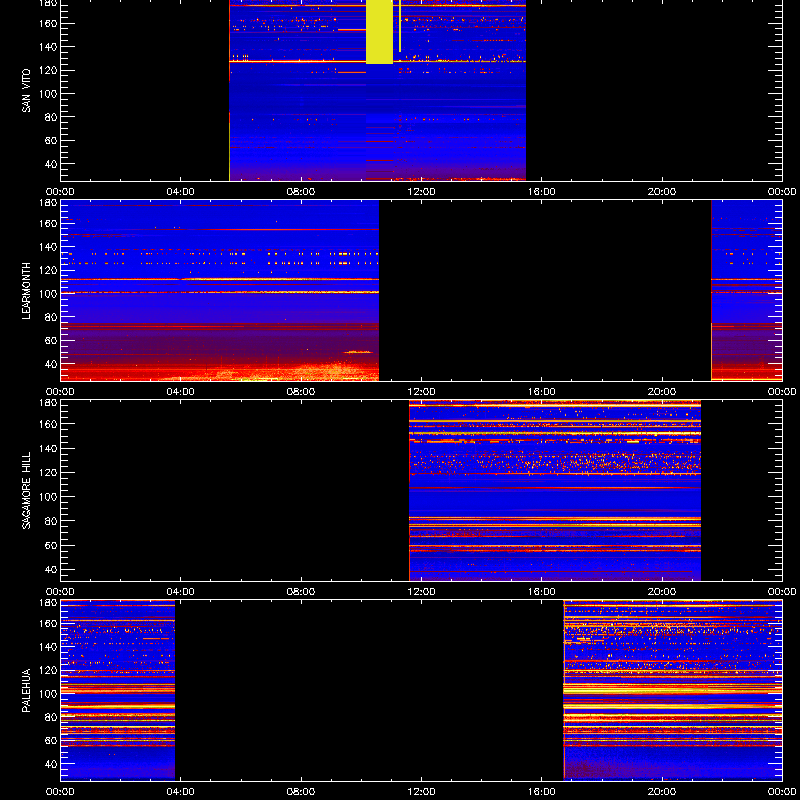
Task: Click the 08:00 time label under San Vito plot
Action: click(301, 192)
